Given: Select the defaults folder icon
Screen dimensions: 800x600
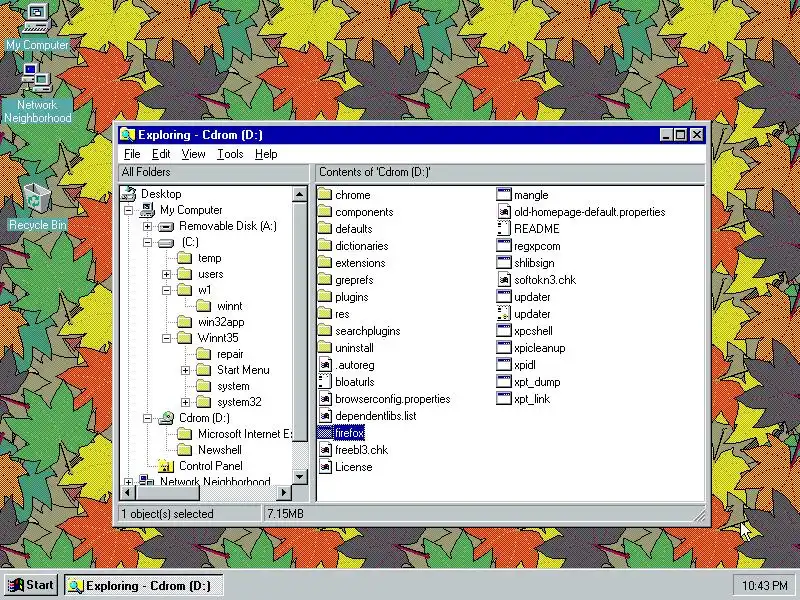Looking at the screenshot, I should [325, 229].
